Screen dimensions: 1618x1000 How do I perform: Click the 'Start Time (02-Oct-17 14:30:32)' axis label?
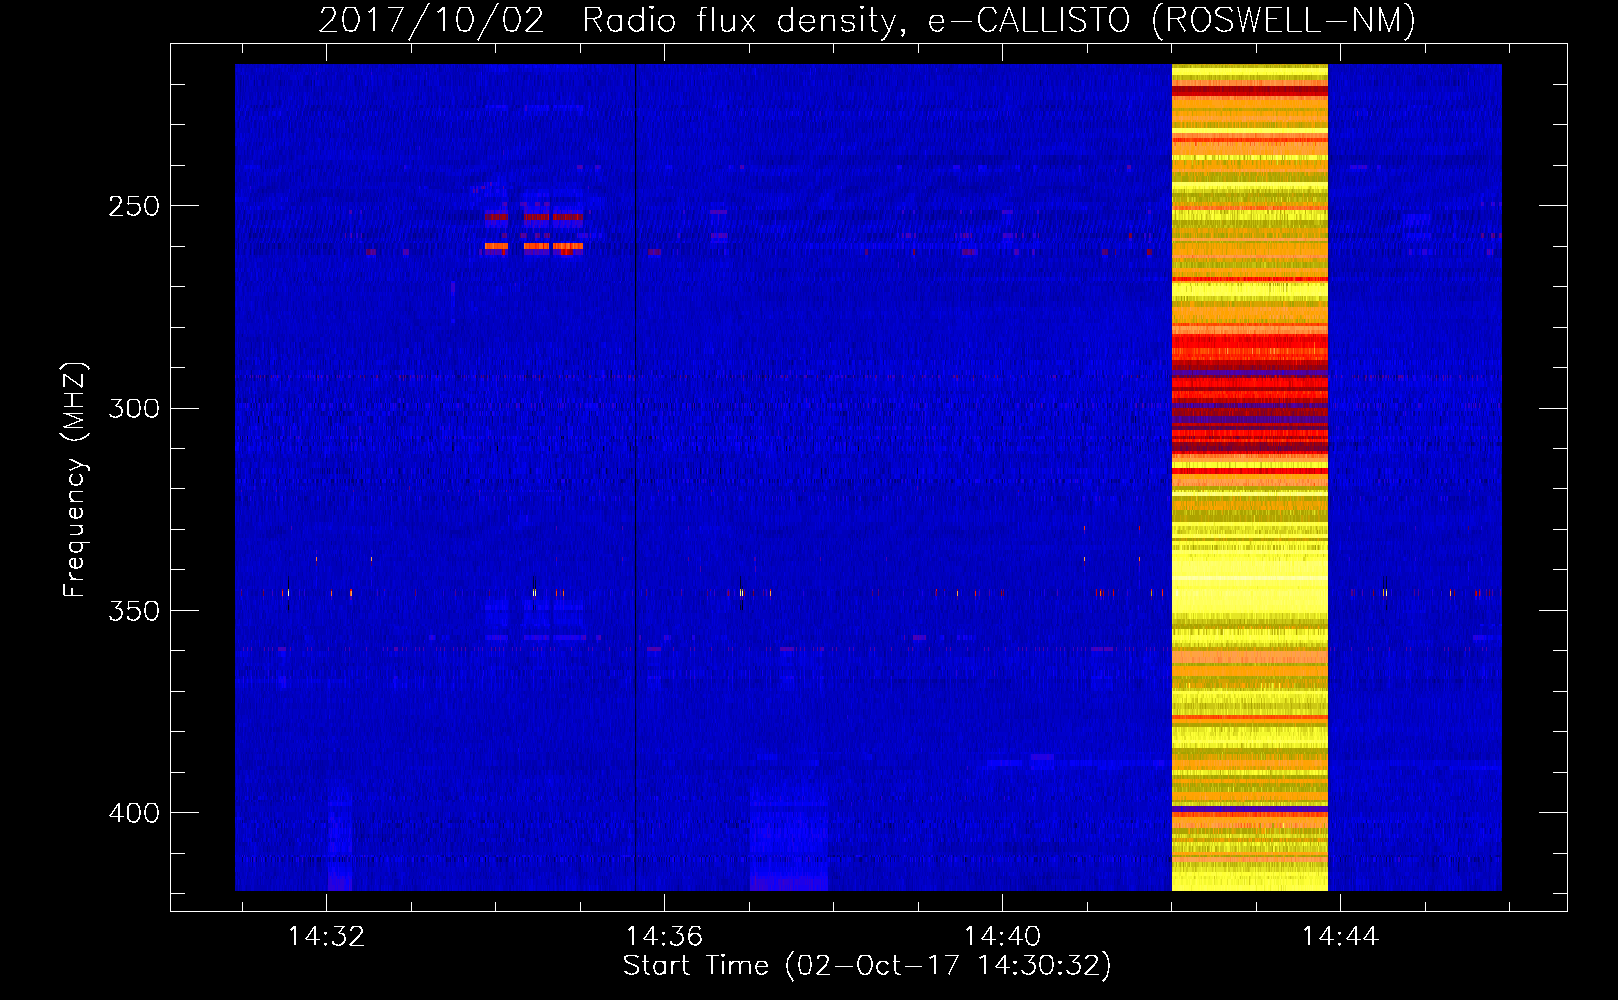coord(867,966)
